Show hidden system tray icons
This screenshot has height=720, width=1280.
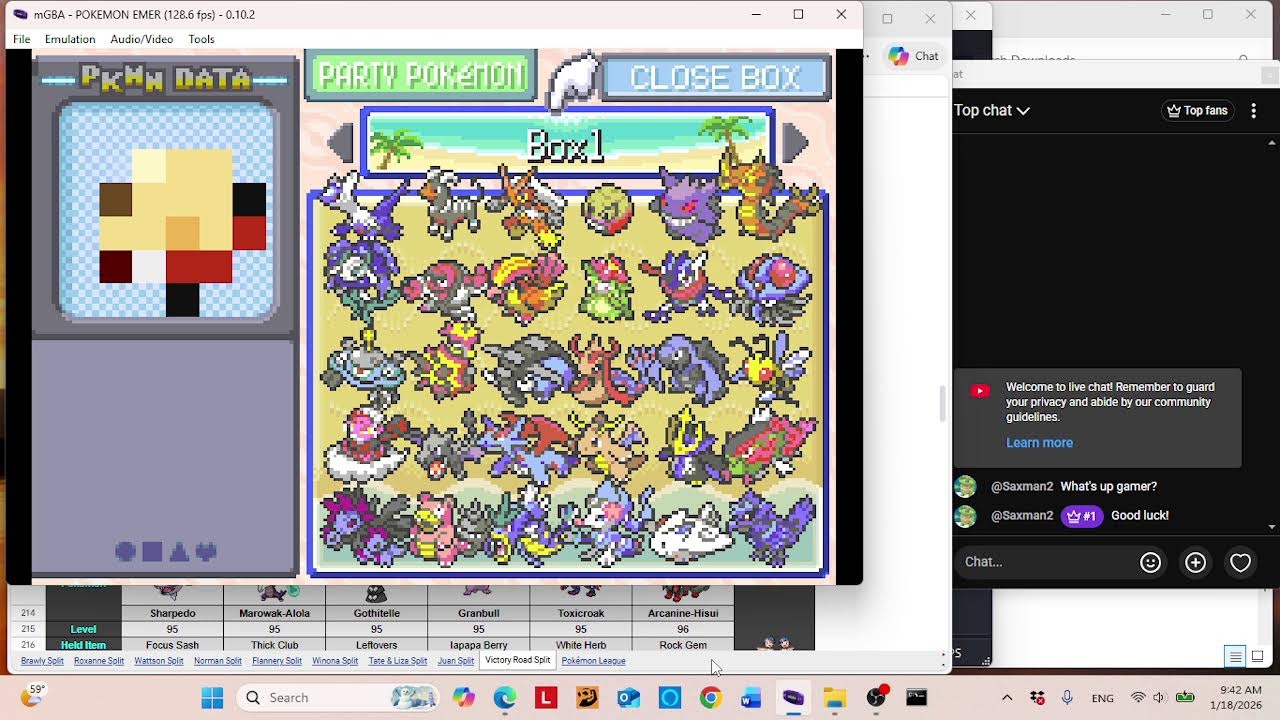click(x=1007, y=697)
